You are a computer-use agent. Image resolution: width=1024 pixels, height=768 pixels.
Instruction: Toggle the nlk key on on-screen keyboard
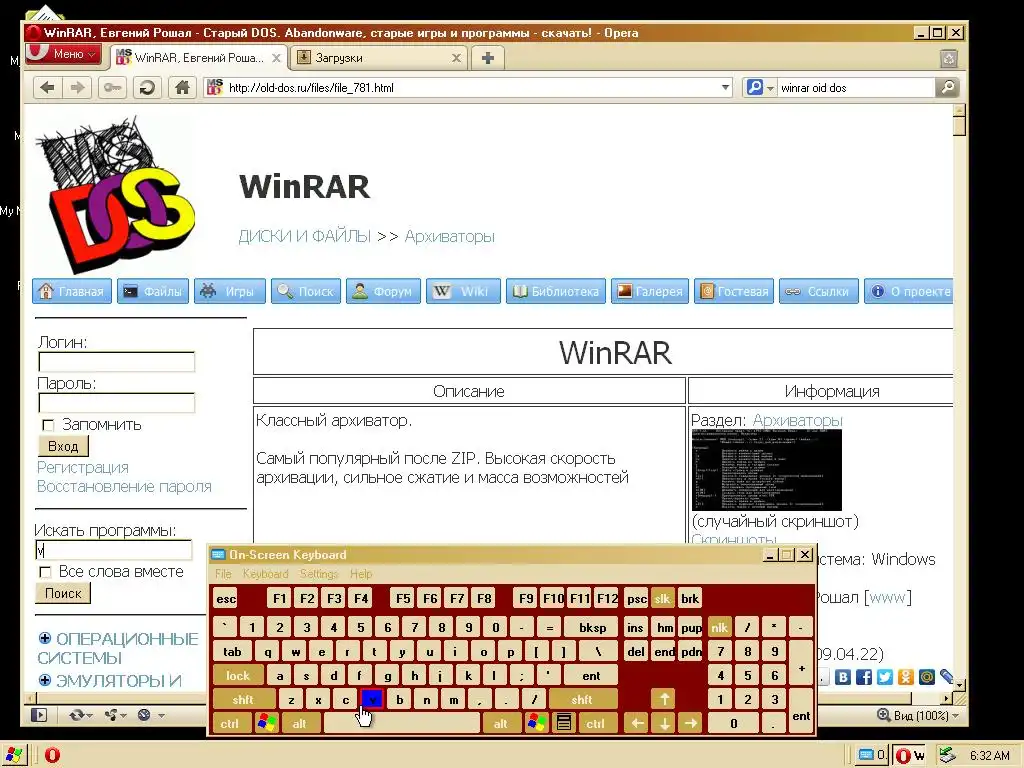[720, 628]
